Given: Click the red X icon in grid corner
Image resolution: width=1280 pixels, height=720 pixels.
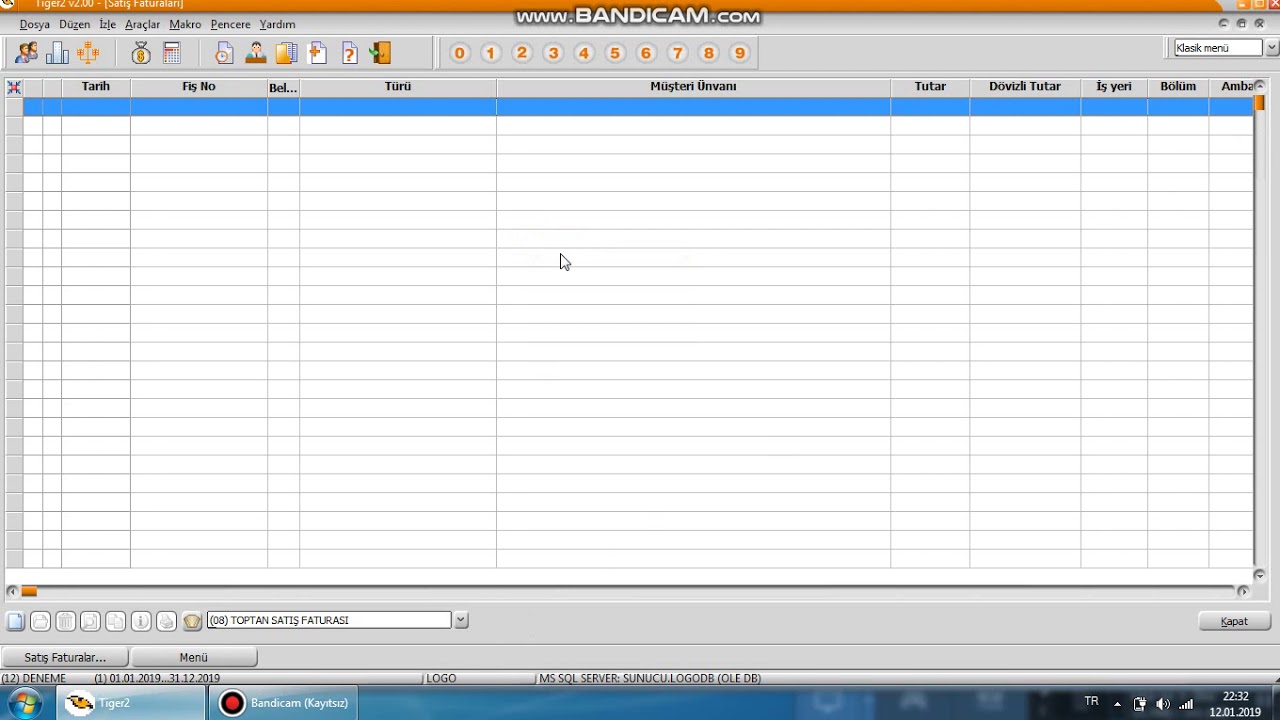Looking at the screenshot, I should [14, 87].
